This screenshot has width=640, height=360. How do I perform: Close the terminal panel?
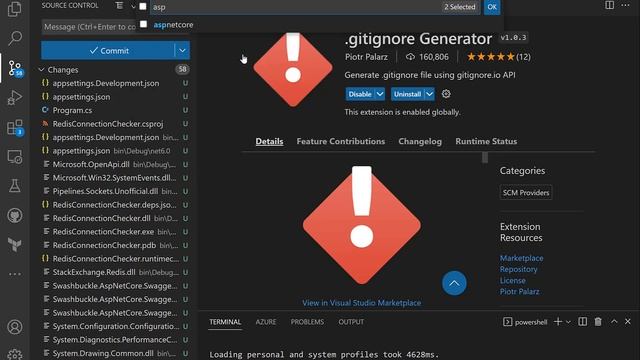(x=628, y=322)
